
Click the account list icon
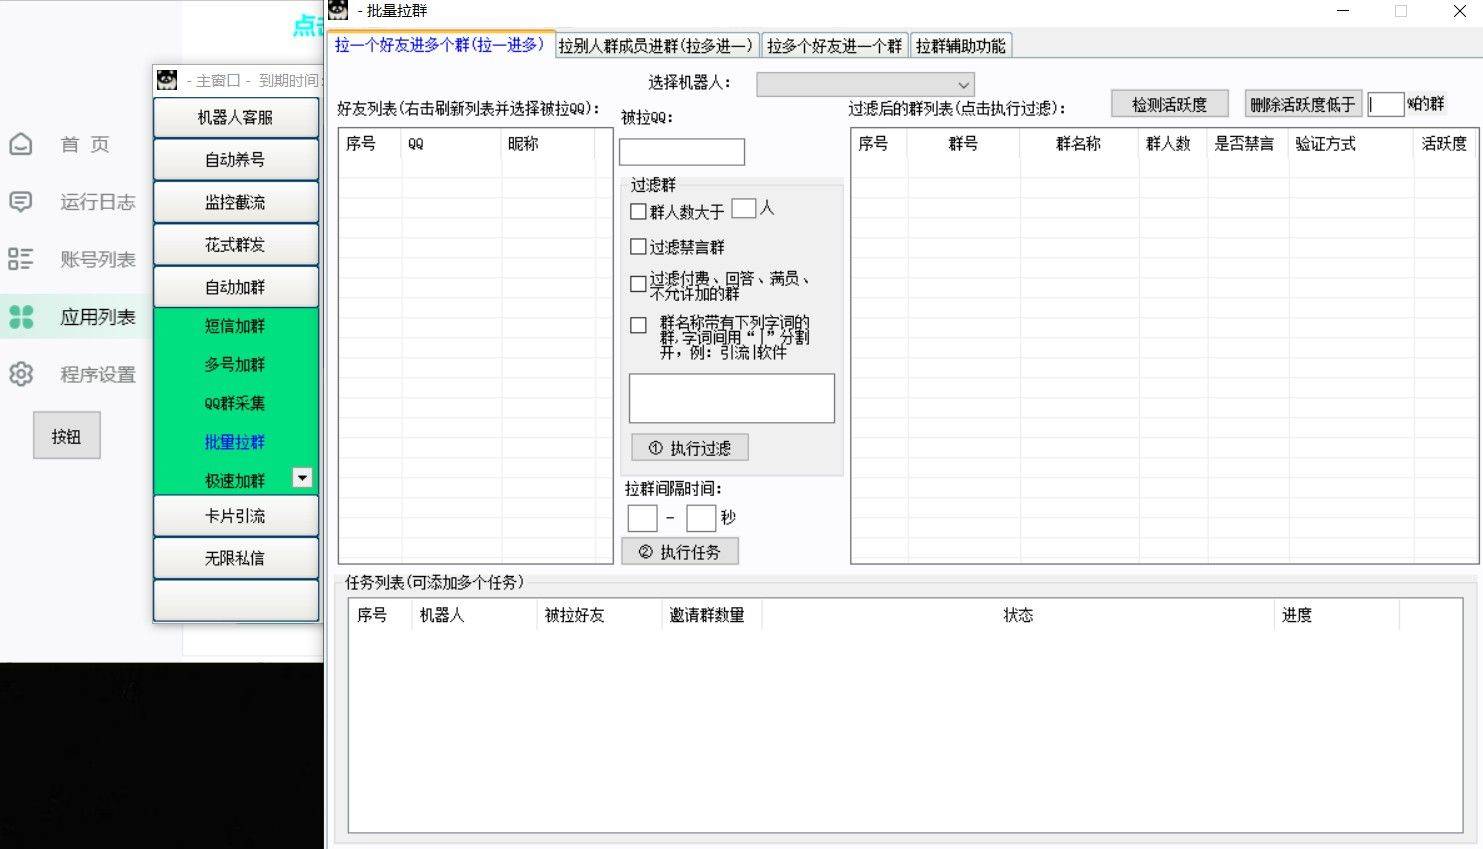point(21,260)
